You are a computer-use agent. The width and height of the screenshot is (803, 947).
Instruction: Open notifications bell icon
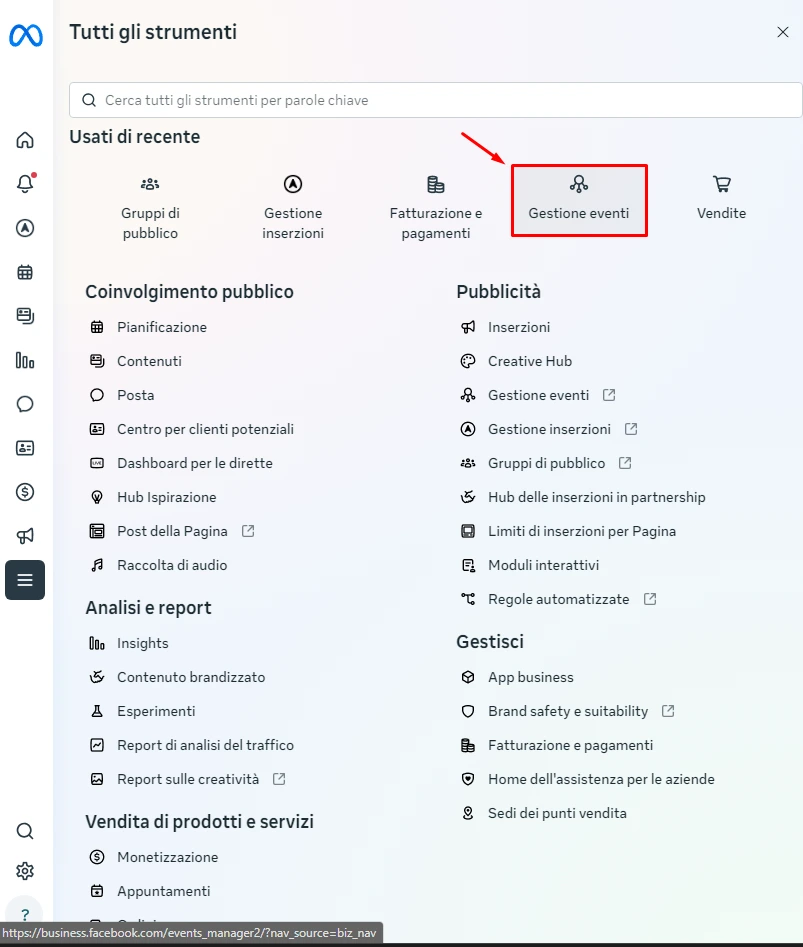25,184
